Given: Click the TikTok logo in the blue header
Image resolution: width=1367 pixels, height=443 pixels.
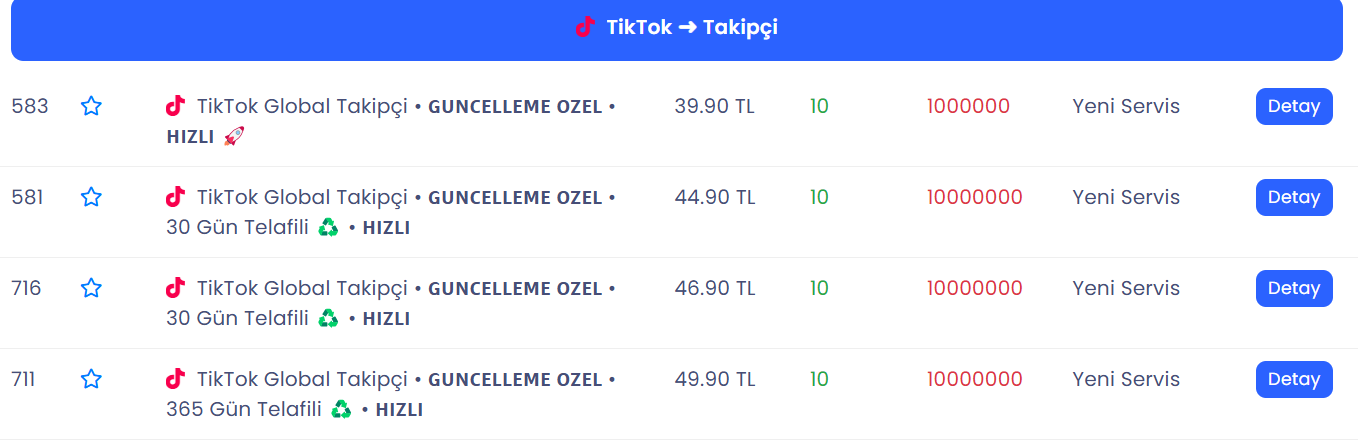Looking at the screenshot, I should [586, 27].
